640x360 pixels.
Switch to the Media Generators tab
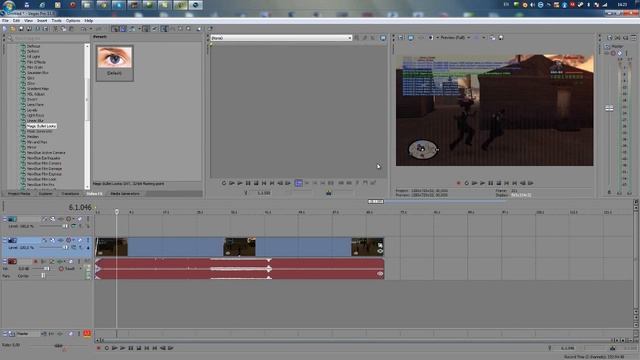click(x=125, y=193)
